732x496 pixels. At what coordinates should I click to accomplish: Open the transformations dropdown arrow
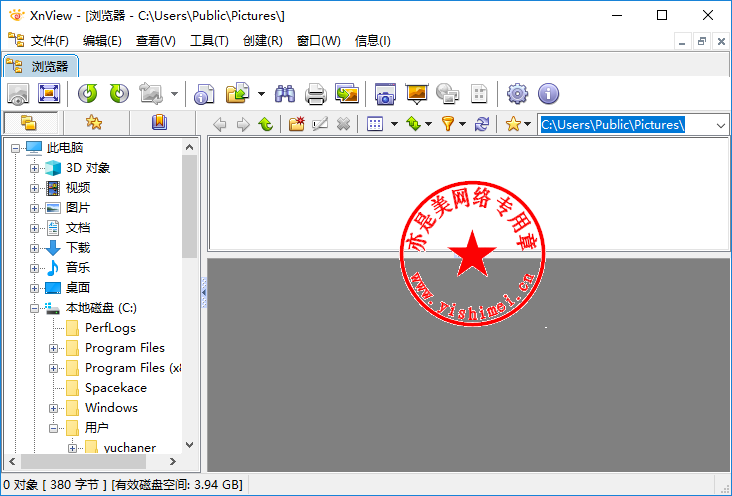click(174, 94)
